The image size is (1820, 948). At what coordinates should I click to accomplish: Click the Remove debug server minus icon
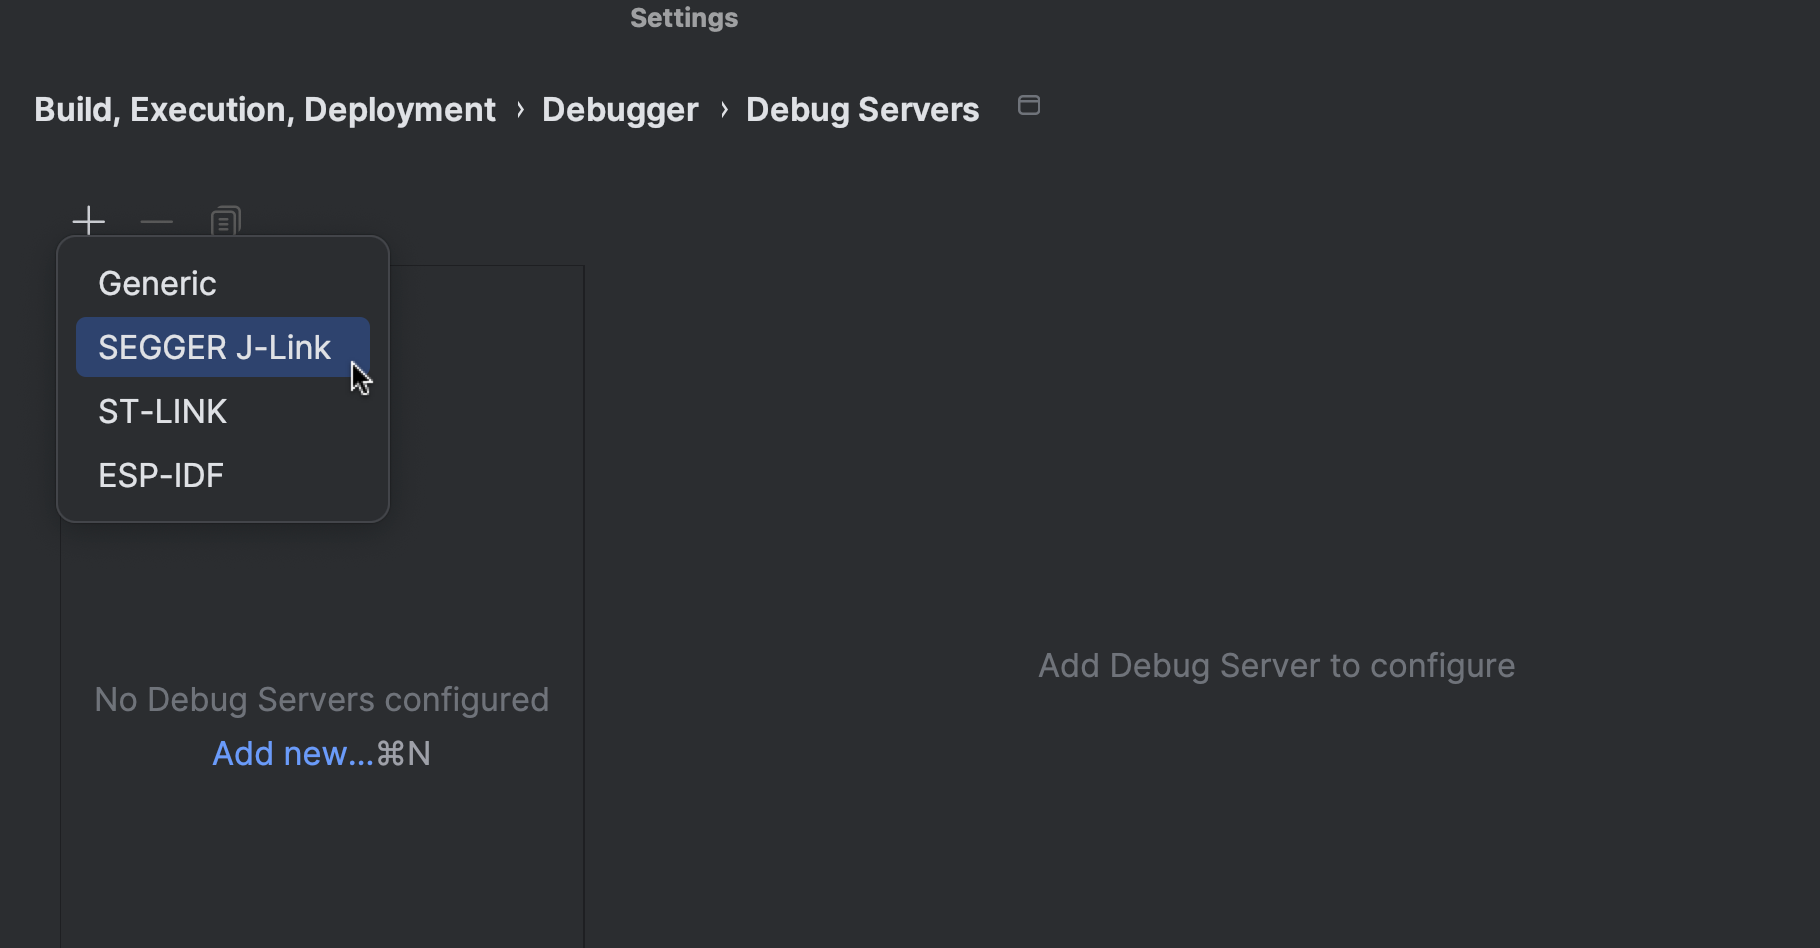pos(156,220)
